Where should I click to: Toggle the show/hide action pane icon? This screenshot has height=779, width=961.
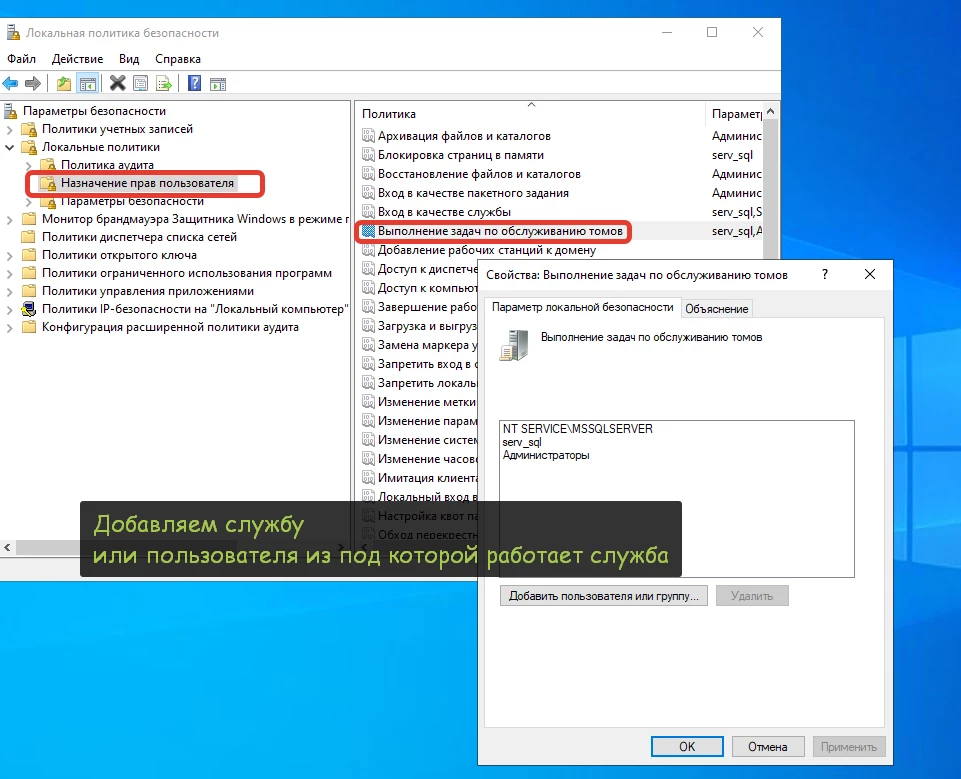click(x=217, y=84)
